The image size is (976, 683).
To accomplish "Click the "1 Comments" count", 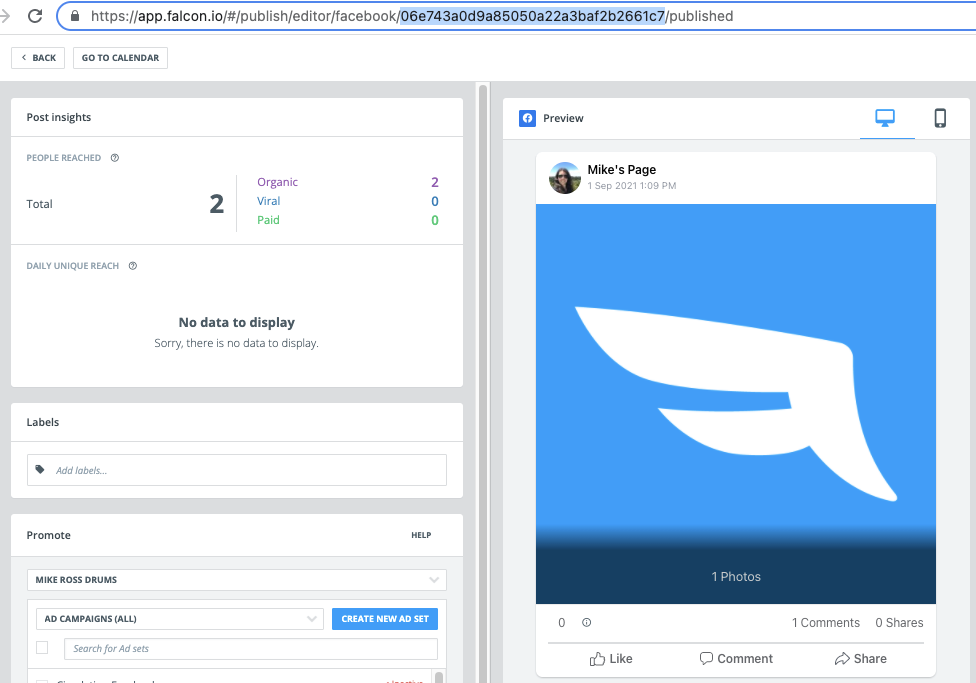I will (825, 623).
